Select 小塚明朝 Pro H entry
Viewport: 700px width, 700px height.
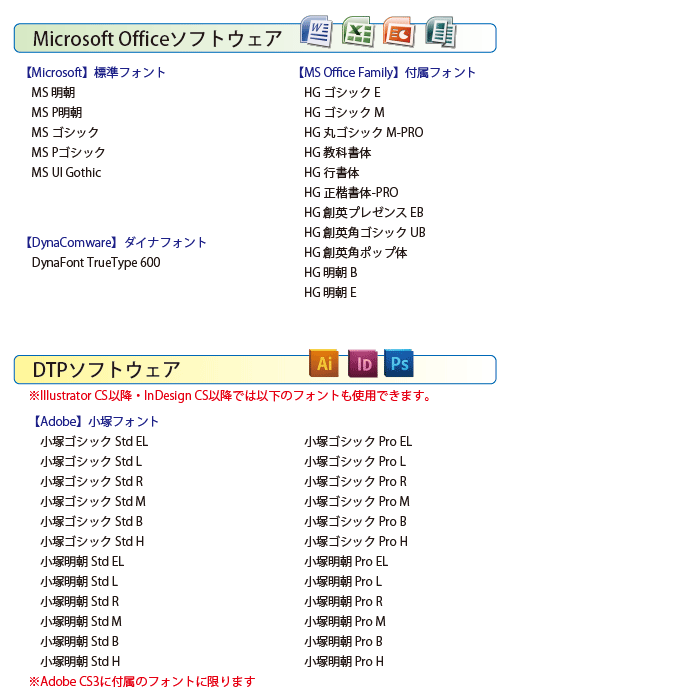click(344, 662)
